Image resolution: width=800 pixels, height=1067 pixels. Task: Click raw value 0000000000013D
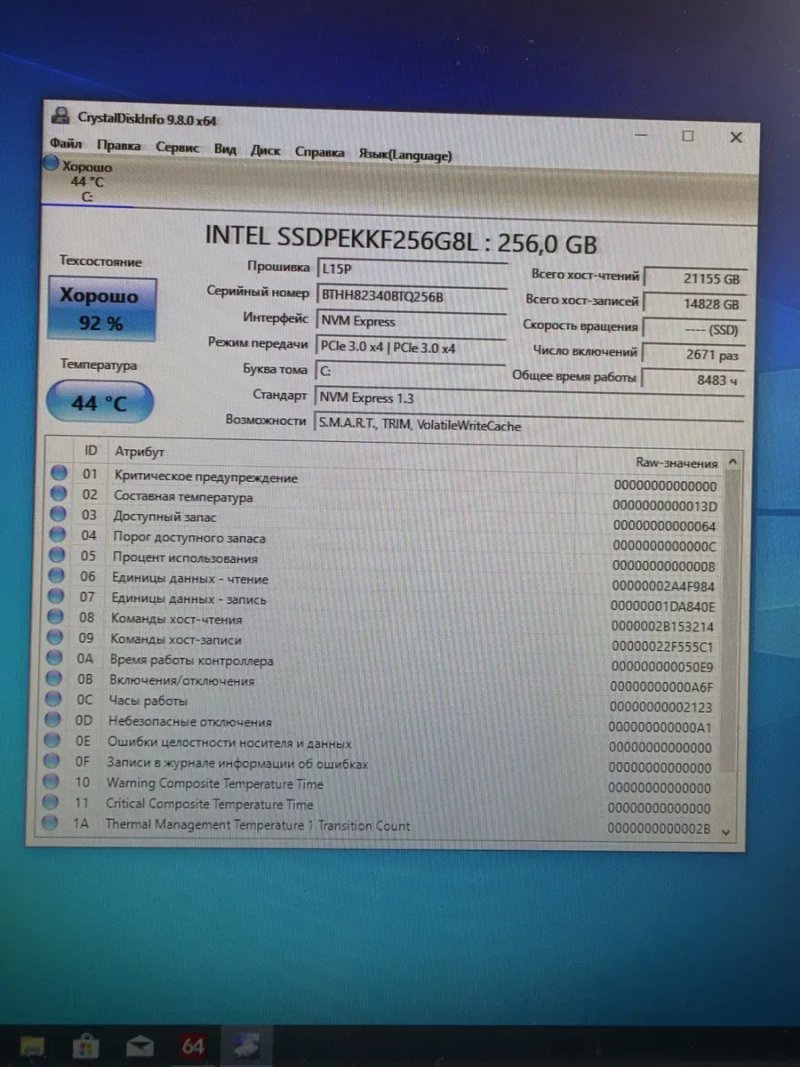[665, 506]
